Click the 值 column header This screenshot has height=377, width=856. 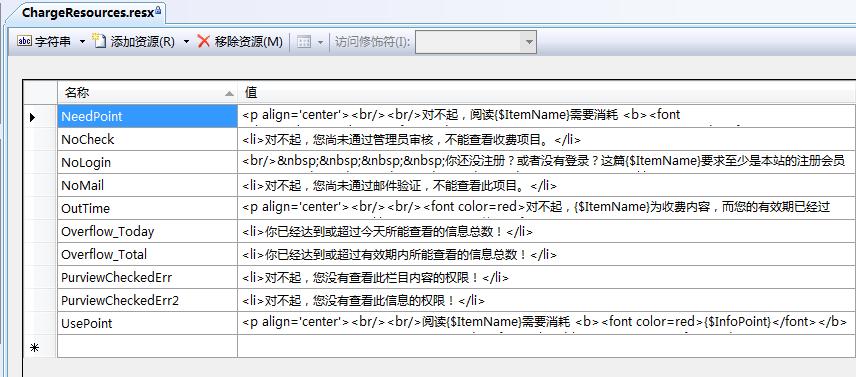[x=546, y=93]
